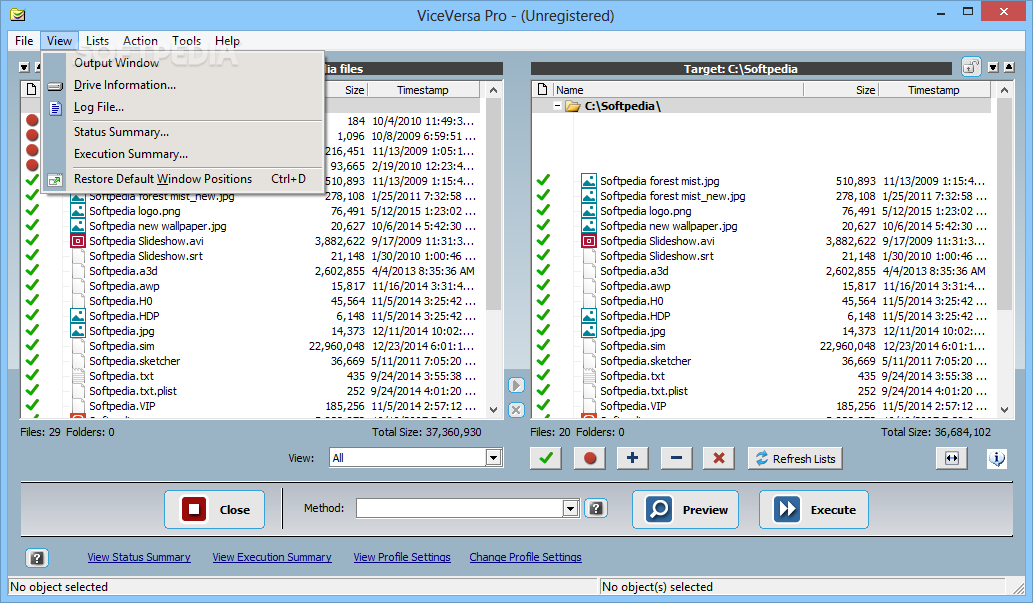Screen dimensions: 1033x603
Task: Click the Refresh Lists button
Action: (795, 458)
